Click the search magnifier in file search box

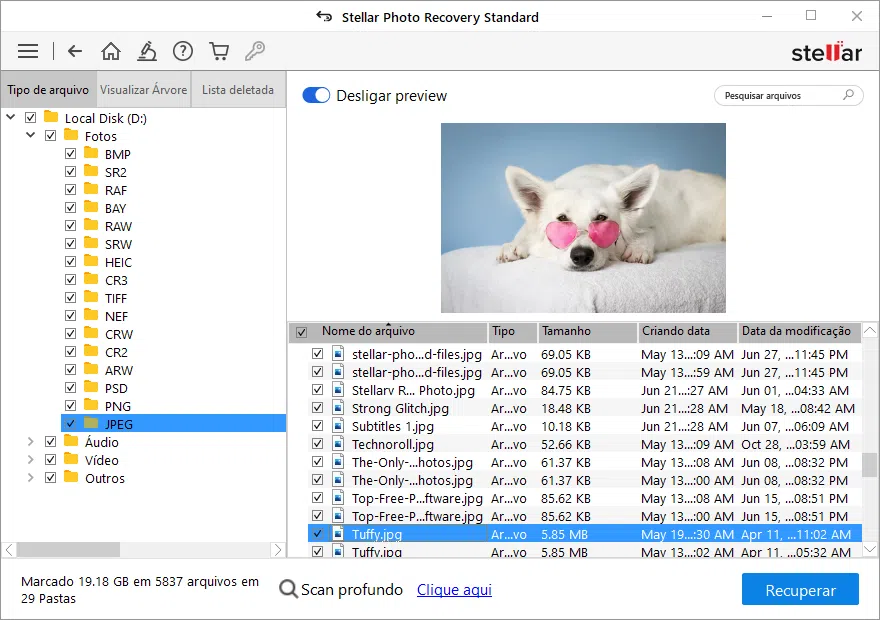click(849, 96)
